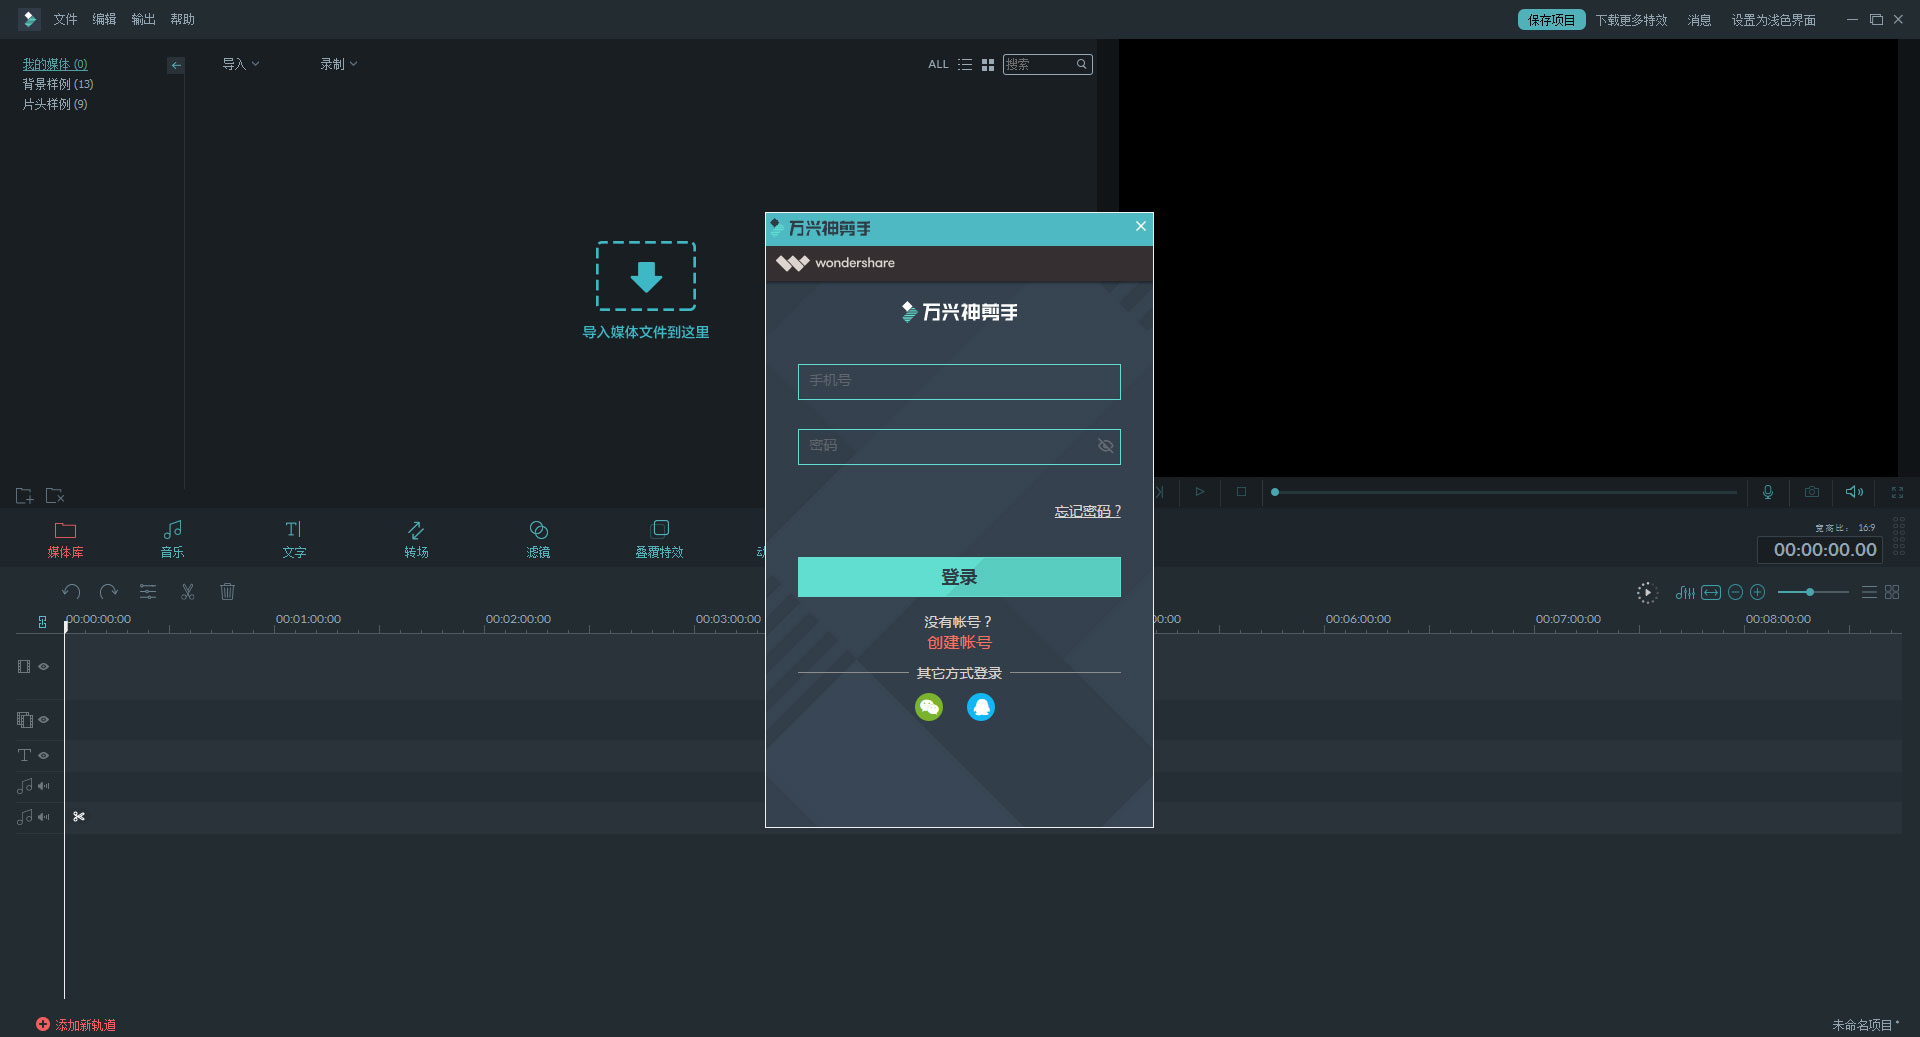Switch media library to list view
Viewport: 1920px width, 1037px height.
click(965, 64)
